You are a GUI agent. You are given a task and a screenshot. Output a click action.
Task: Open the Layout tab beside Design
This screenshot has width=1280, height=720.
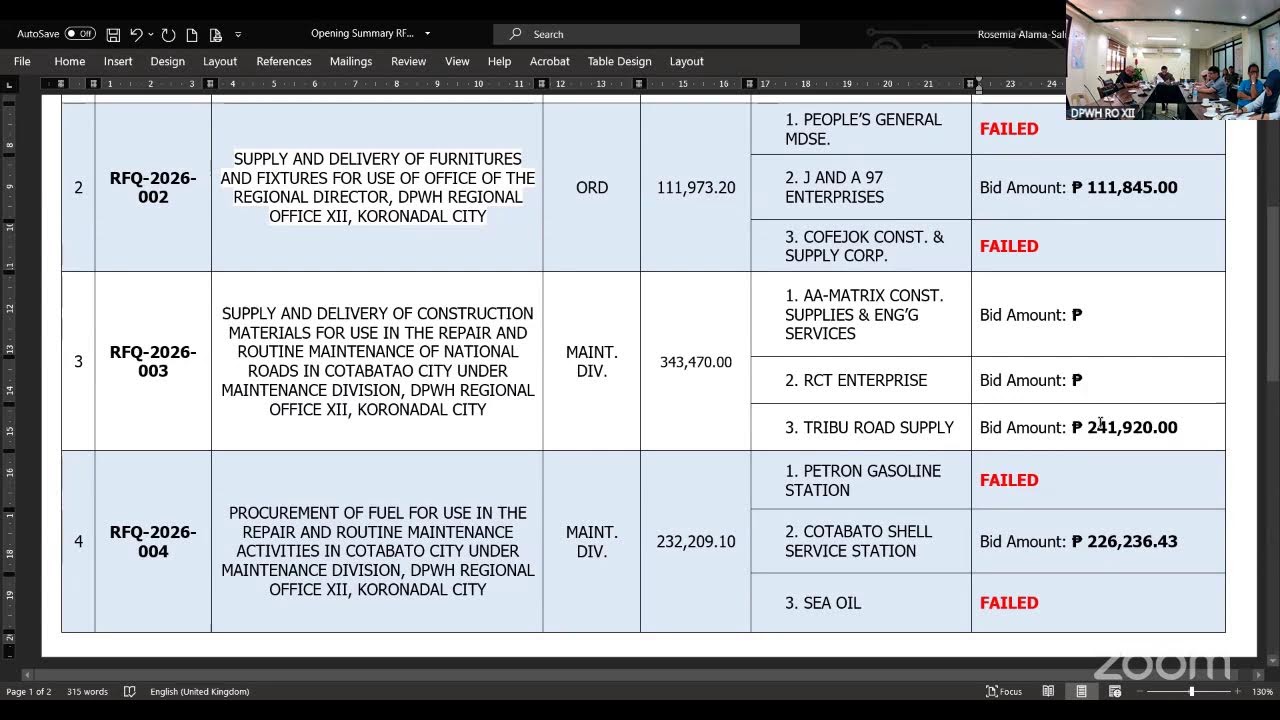(x=220, y=61)
